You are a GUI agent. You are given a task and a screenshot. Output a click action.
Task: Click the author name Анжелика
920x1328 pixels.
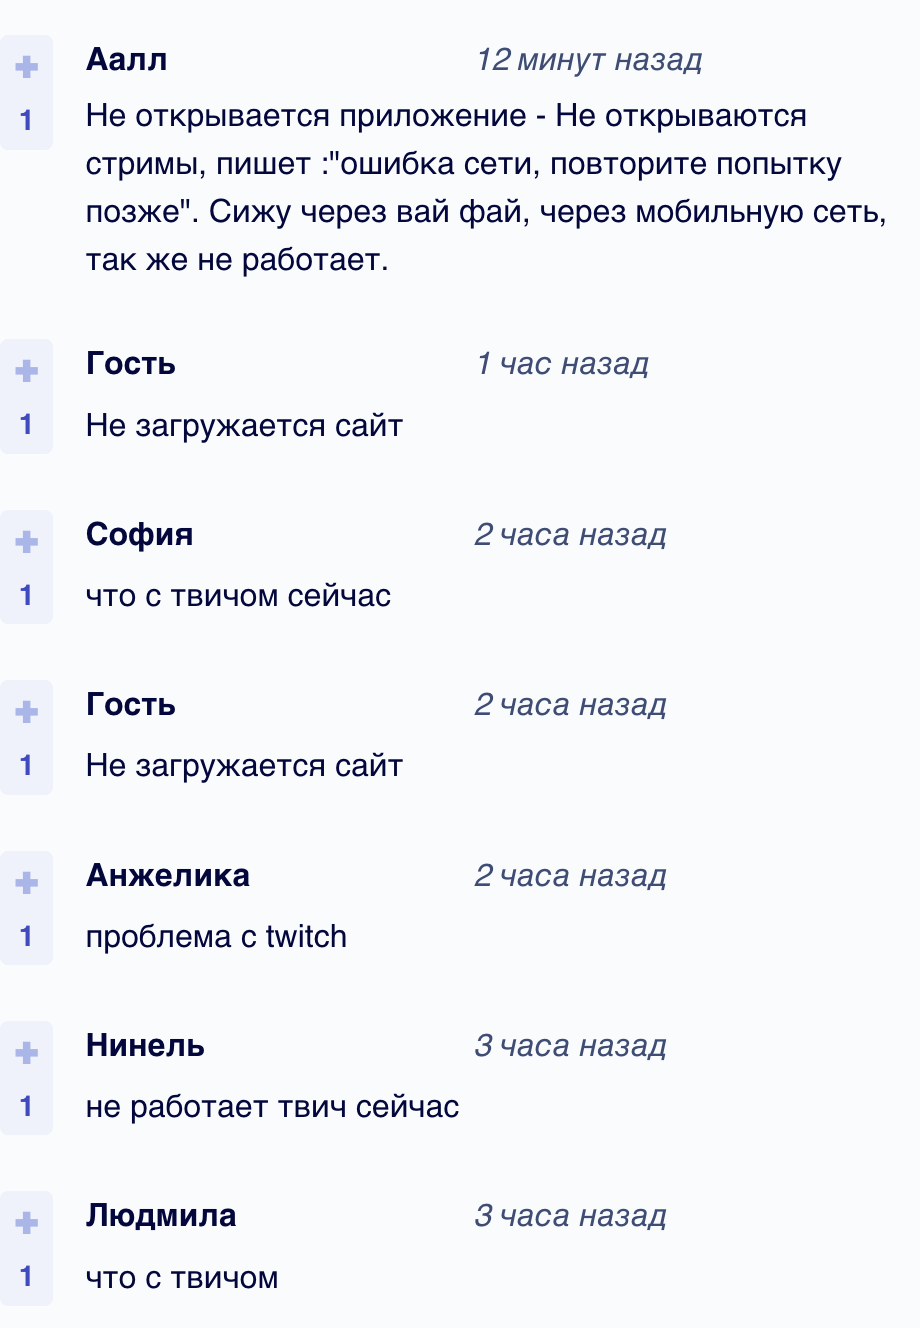[168, 875]
